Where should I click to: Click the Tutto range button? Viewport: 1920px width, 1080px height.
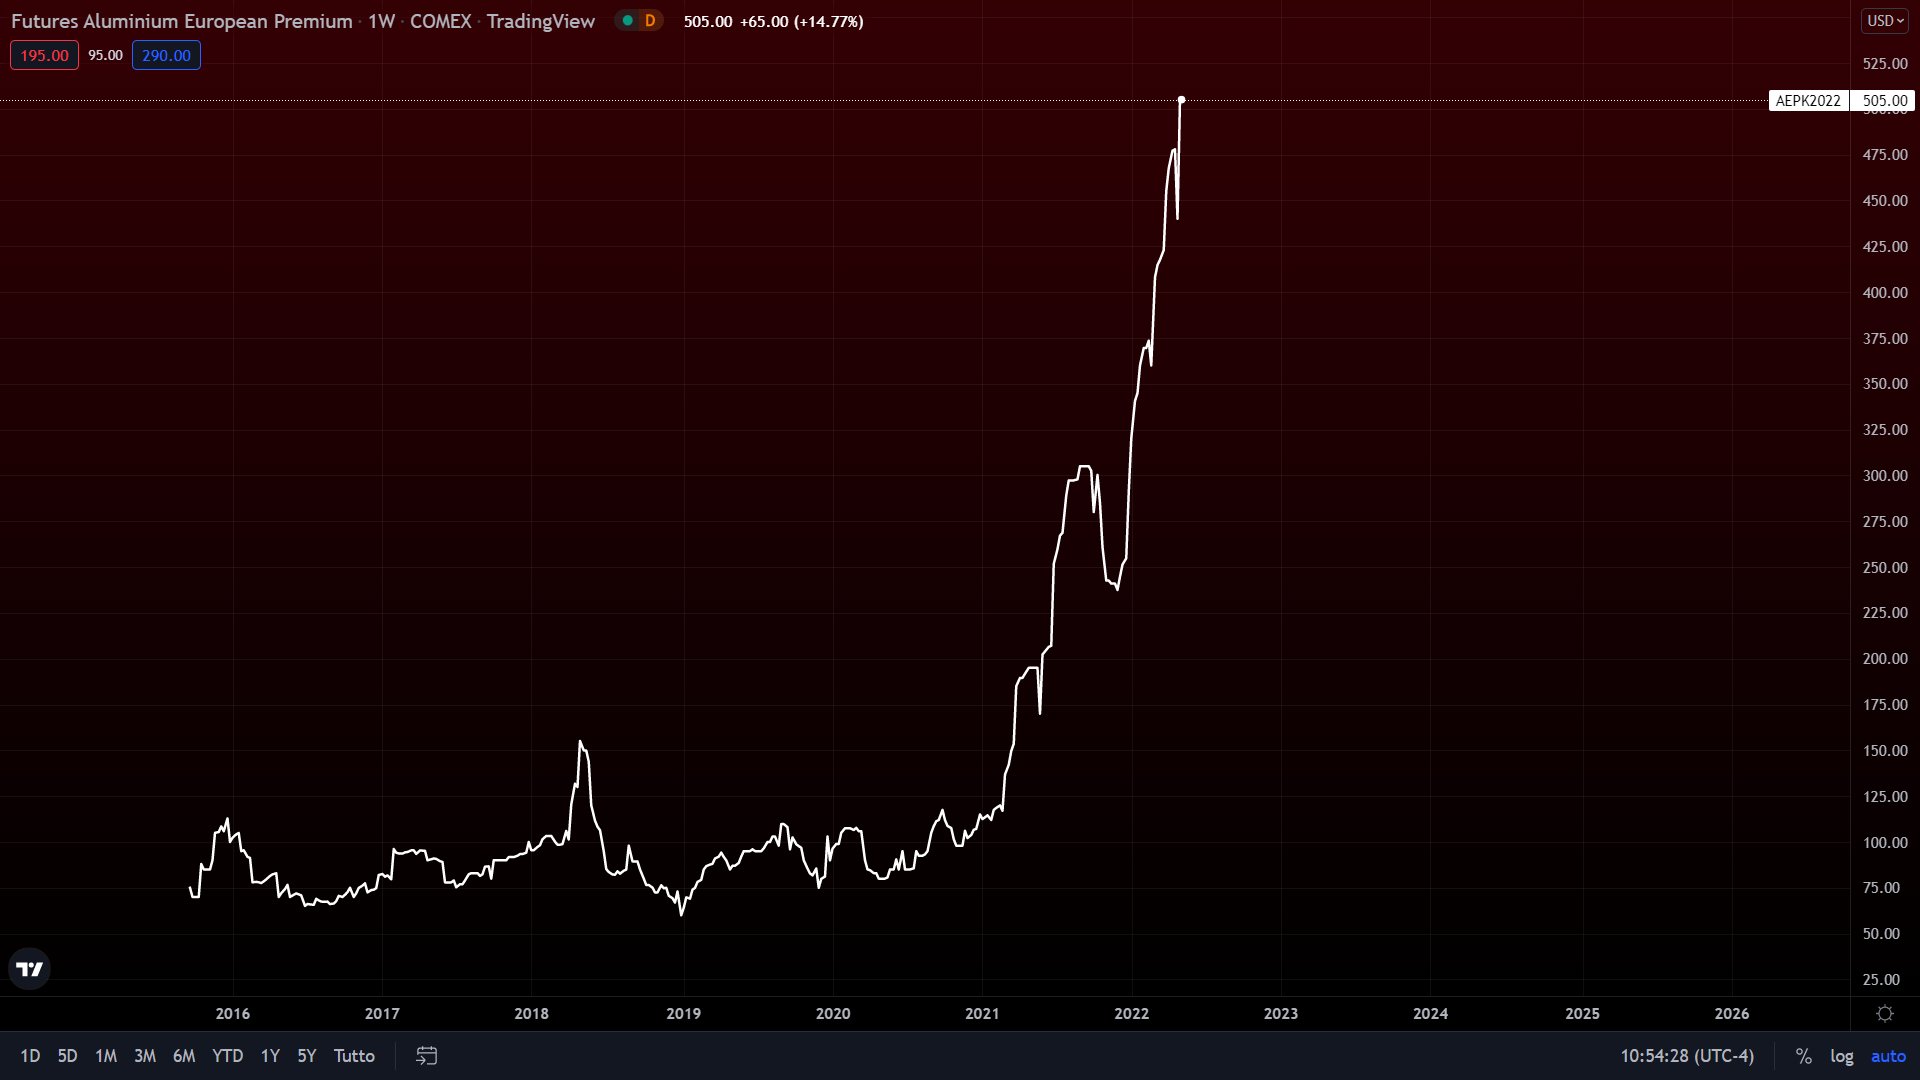[354, 1056]
